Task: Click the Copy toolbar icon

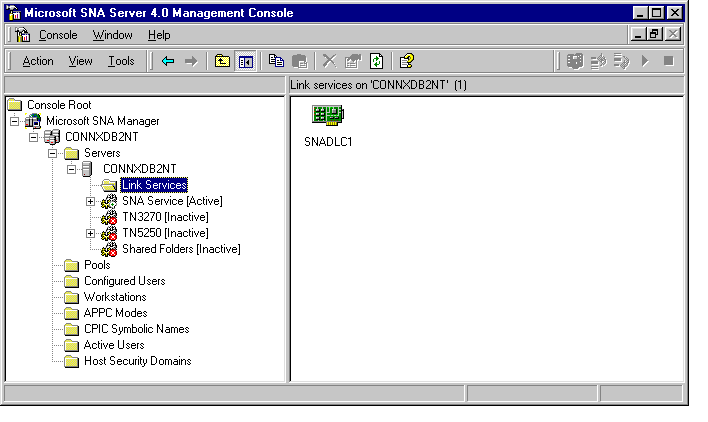Action: point(276,61)
